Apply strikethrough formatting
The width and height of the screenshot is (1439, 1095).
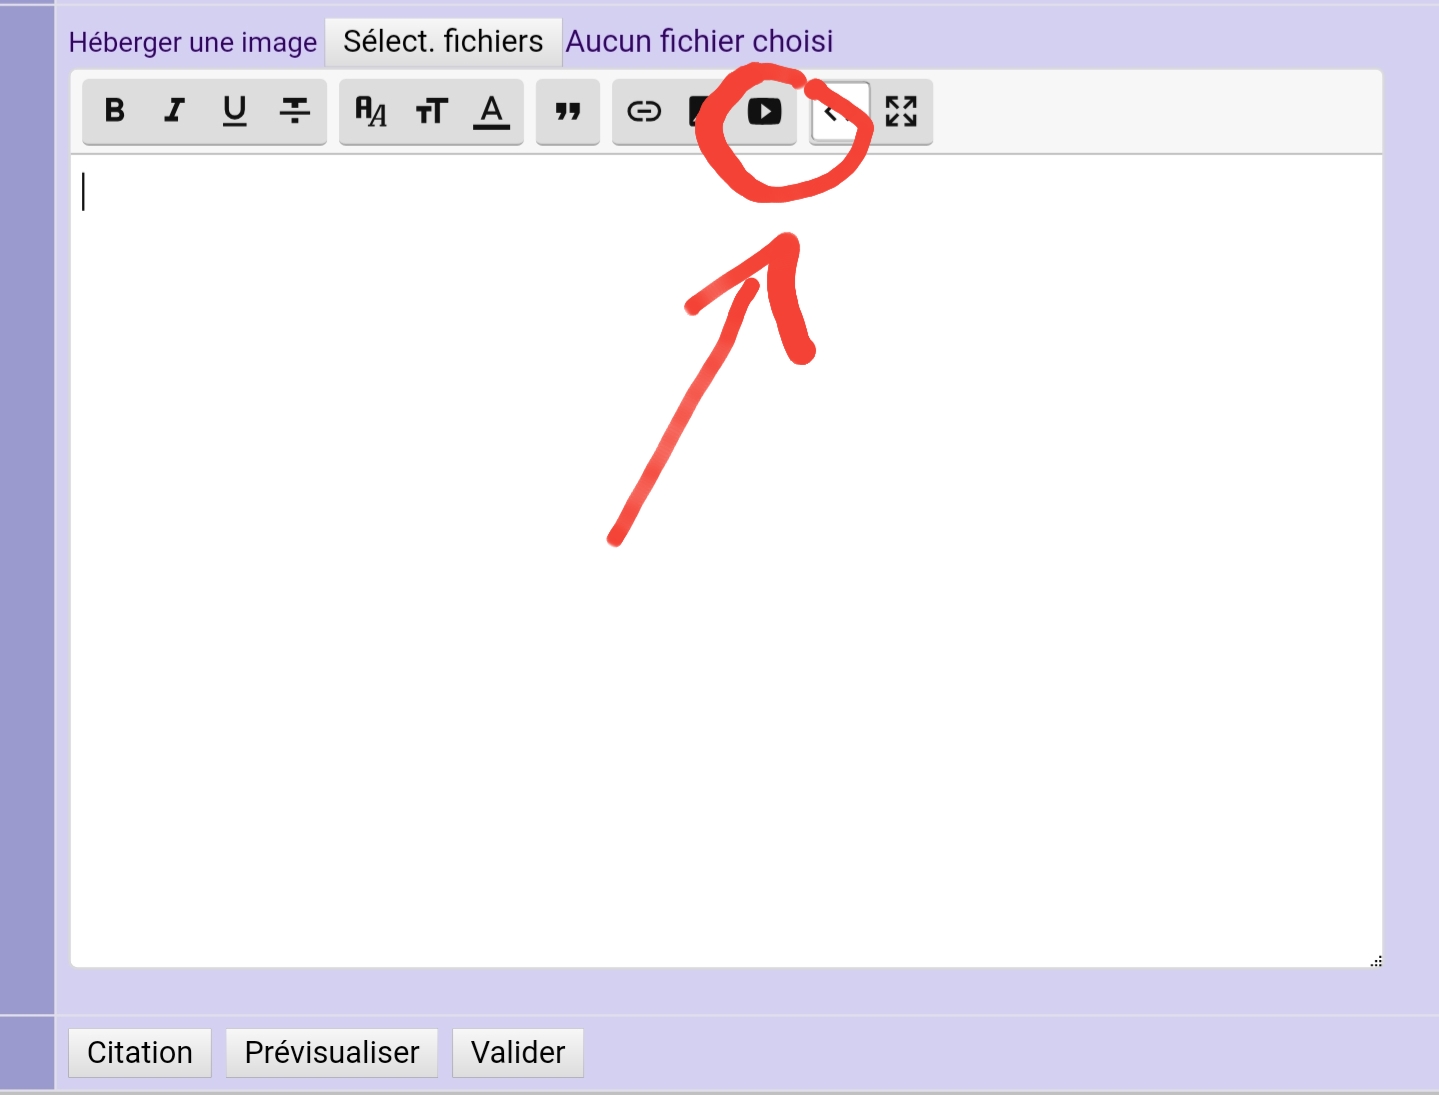[295, 111]
